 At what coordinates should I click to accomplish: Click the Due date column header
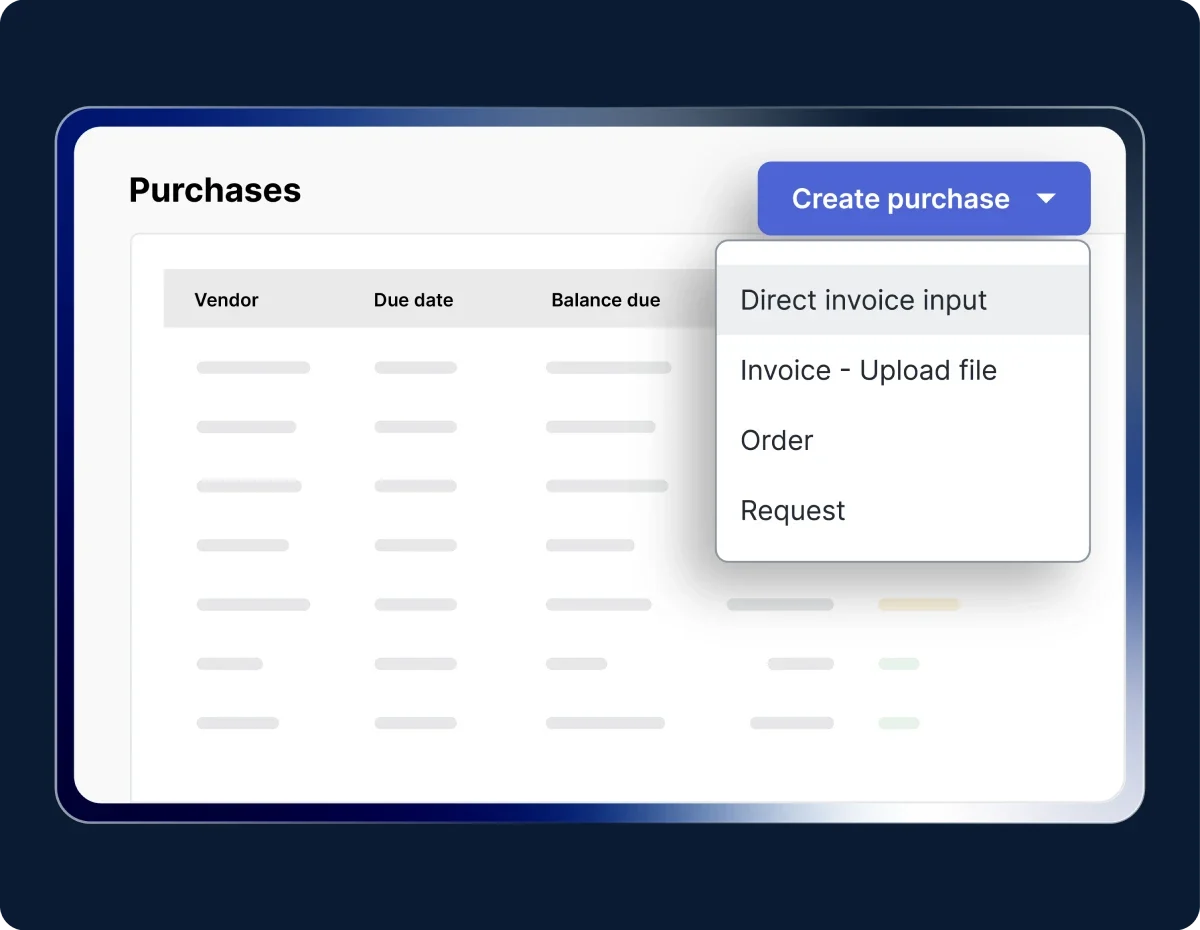click(x=413, y=300)
